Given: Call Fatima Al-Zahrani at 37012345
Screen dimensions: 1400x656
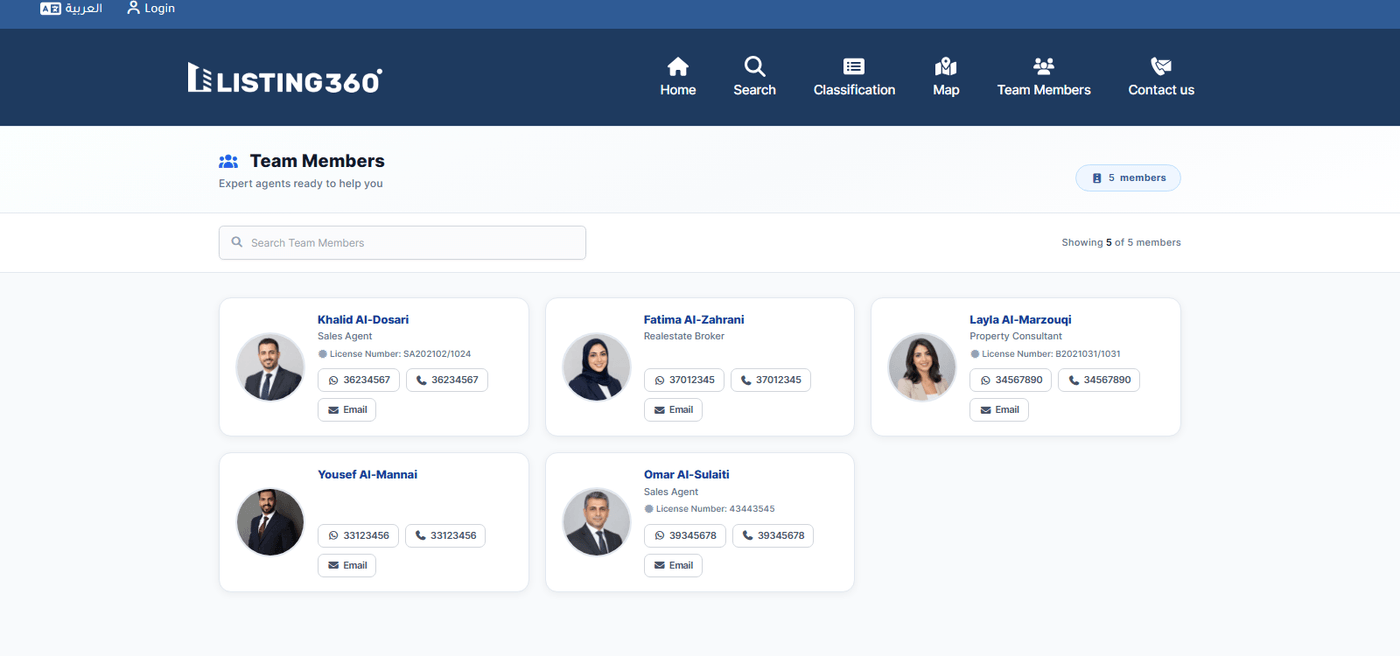Looking at the screenshot, I should [771, 380].
